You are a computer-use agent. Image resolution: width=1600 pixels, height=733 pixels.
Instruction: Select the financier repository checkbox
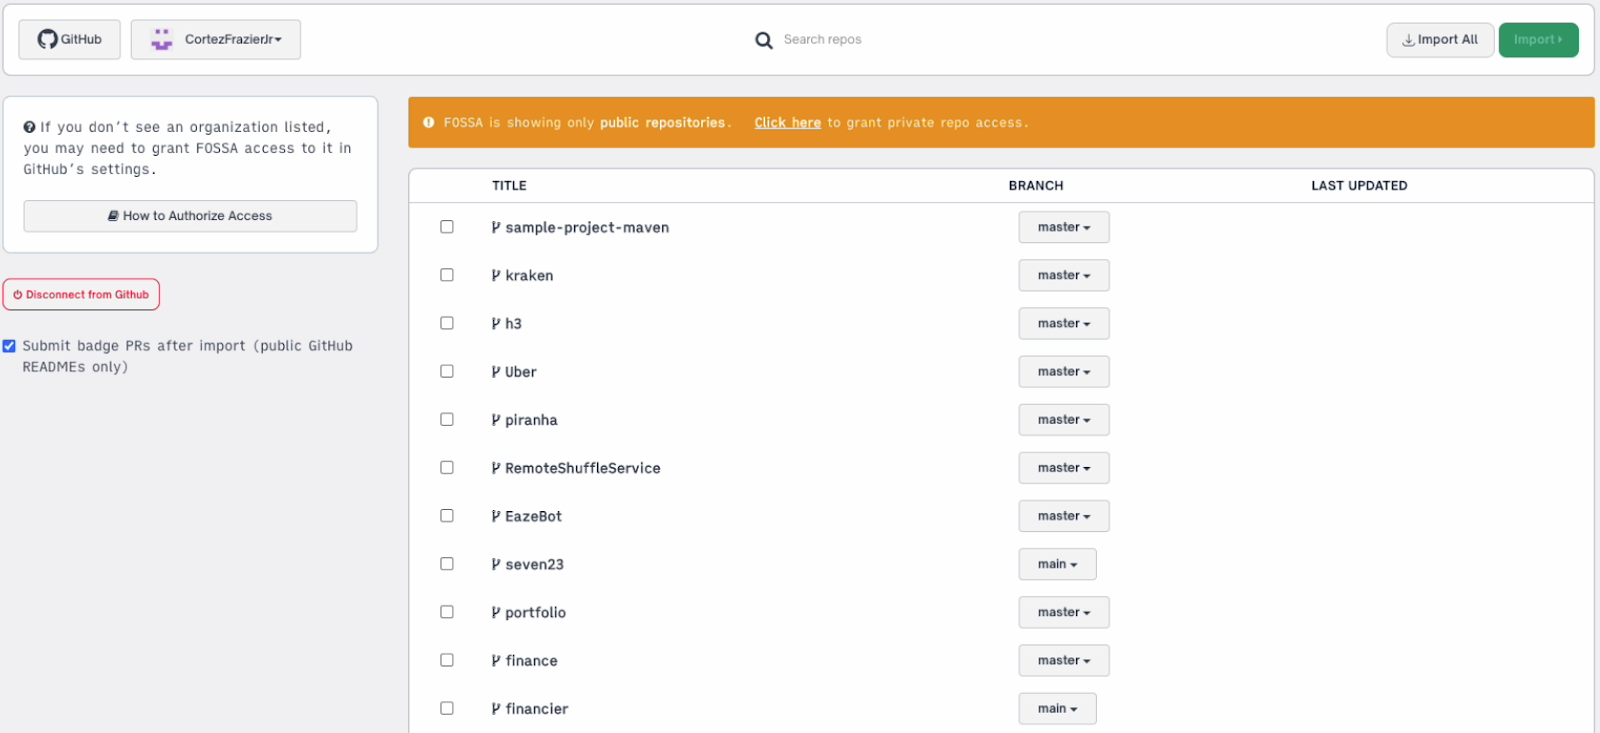447,708
